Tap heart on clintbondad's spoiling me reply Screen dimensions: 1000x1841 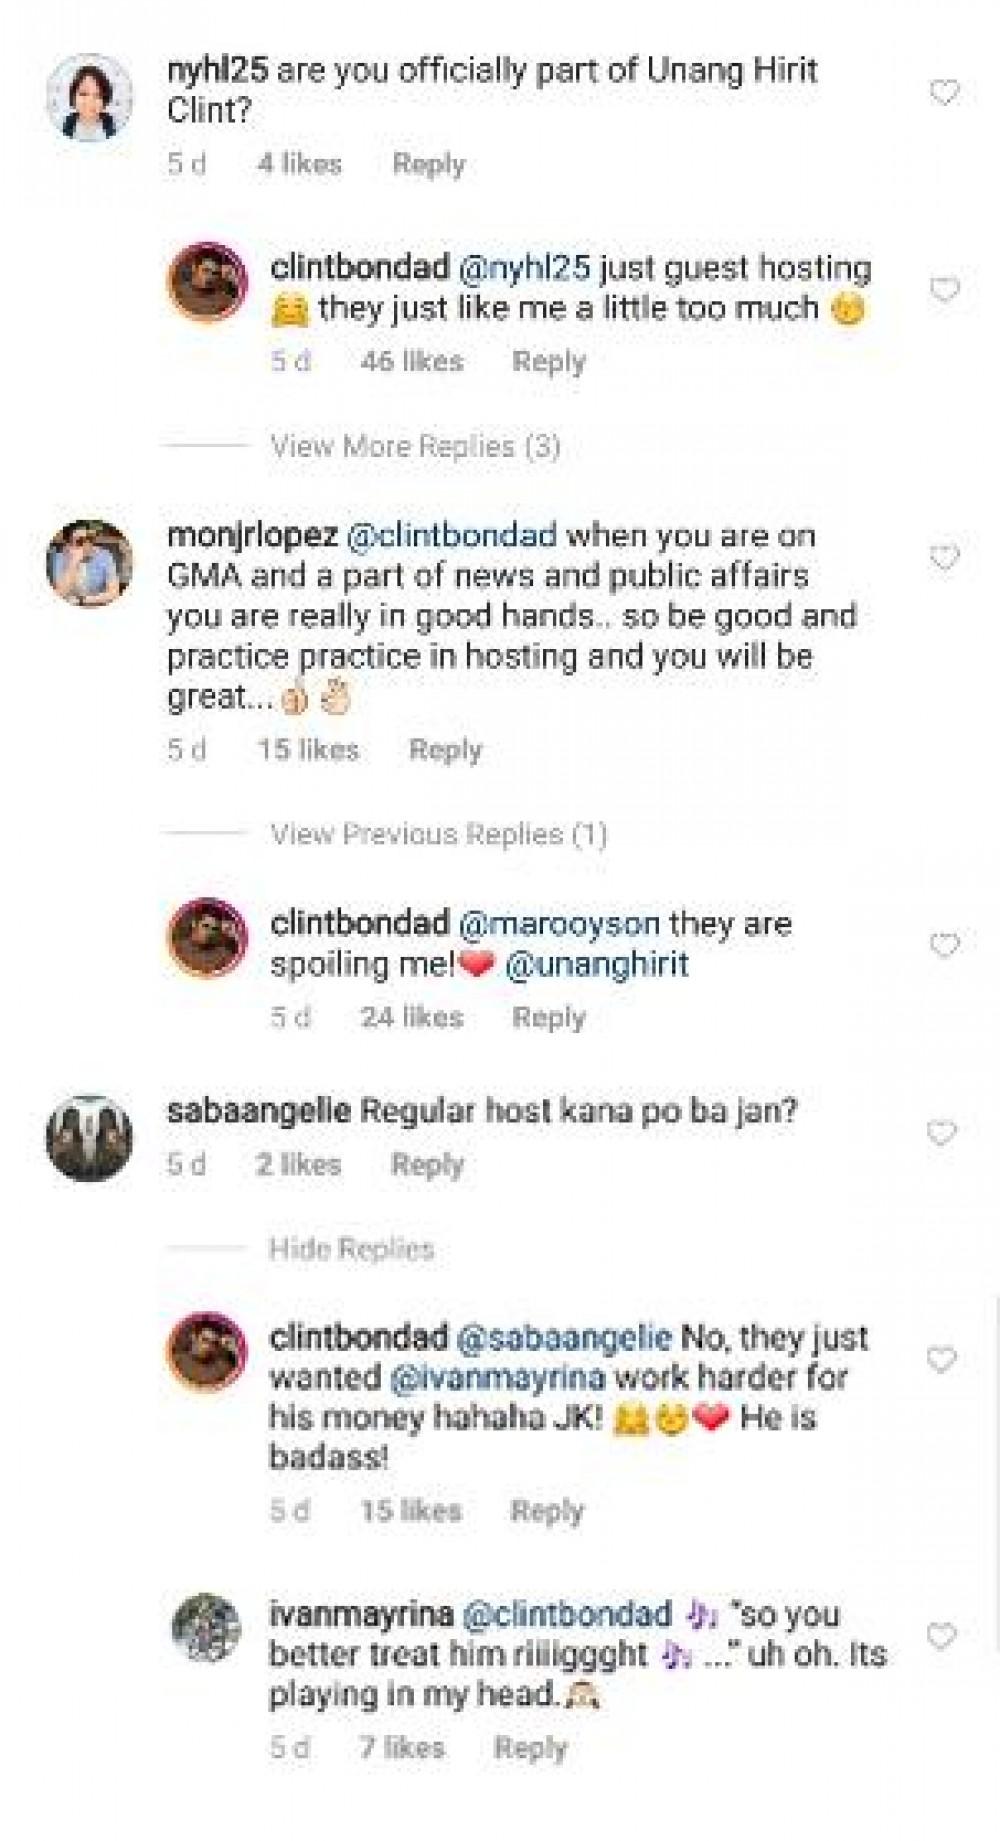944,945
